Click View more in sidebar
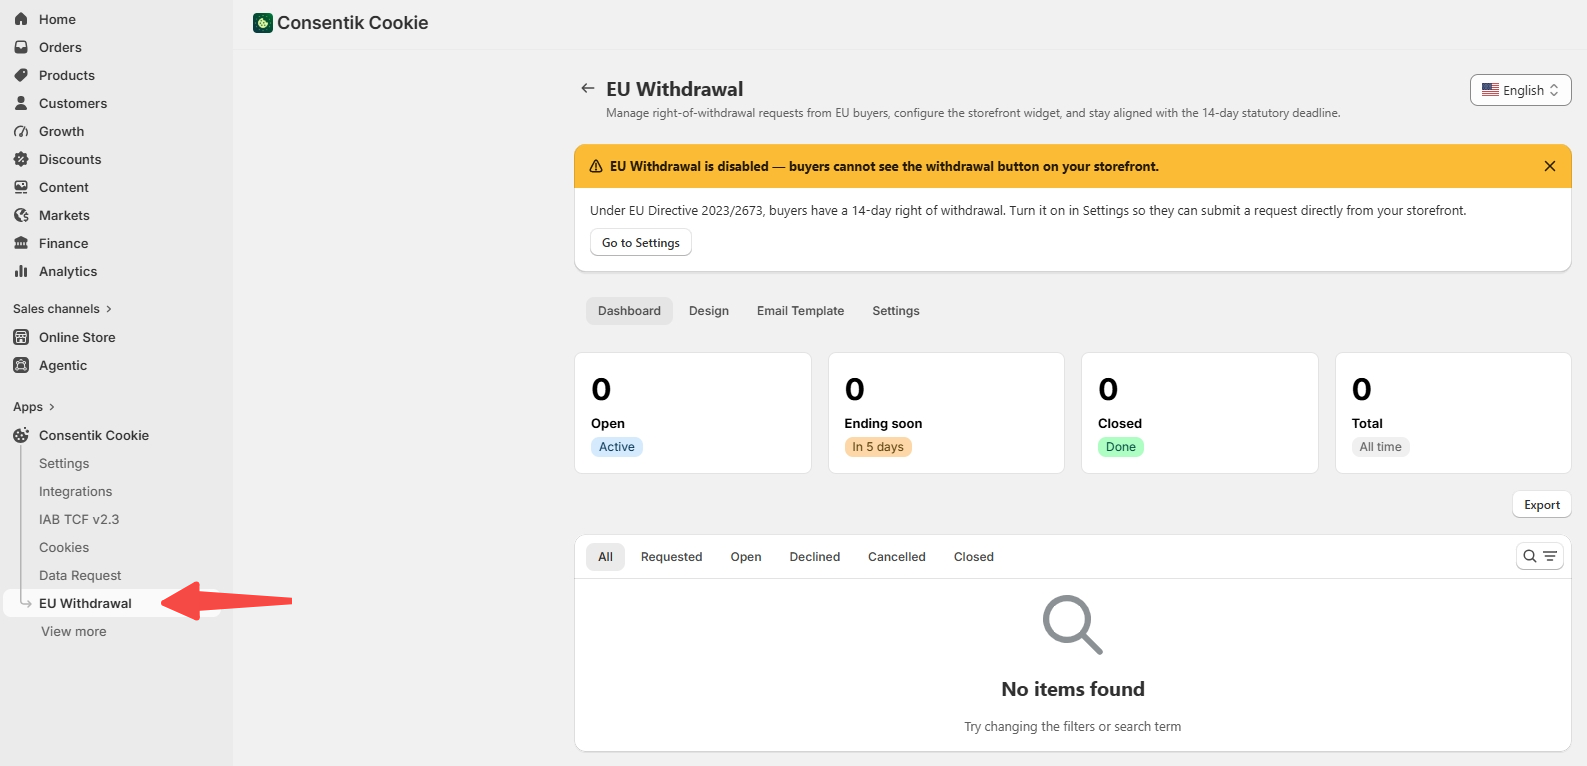 pos(74,631)
